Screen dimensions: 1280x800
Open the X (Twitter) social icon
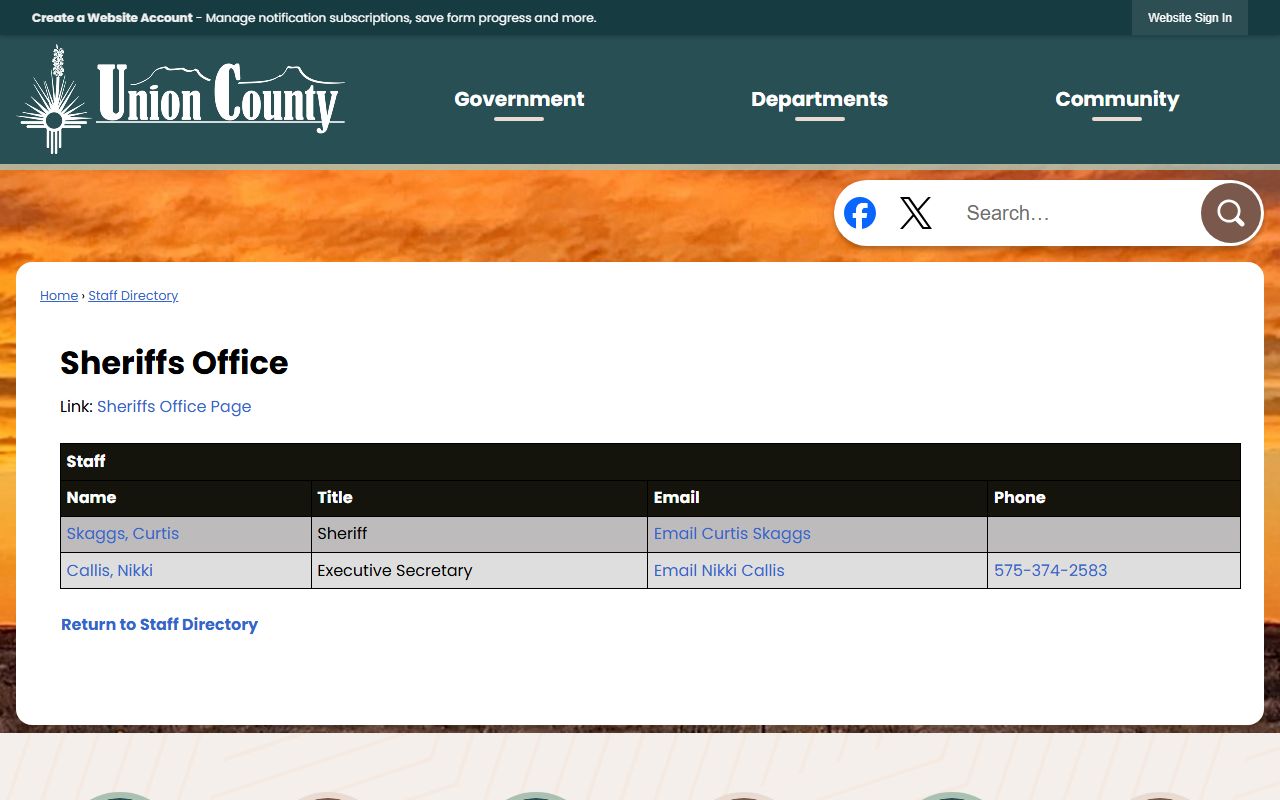pos(916,213)
